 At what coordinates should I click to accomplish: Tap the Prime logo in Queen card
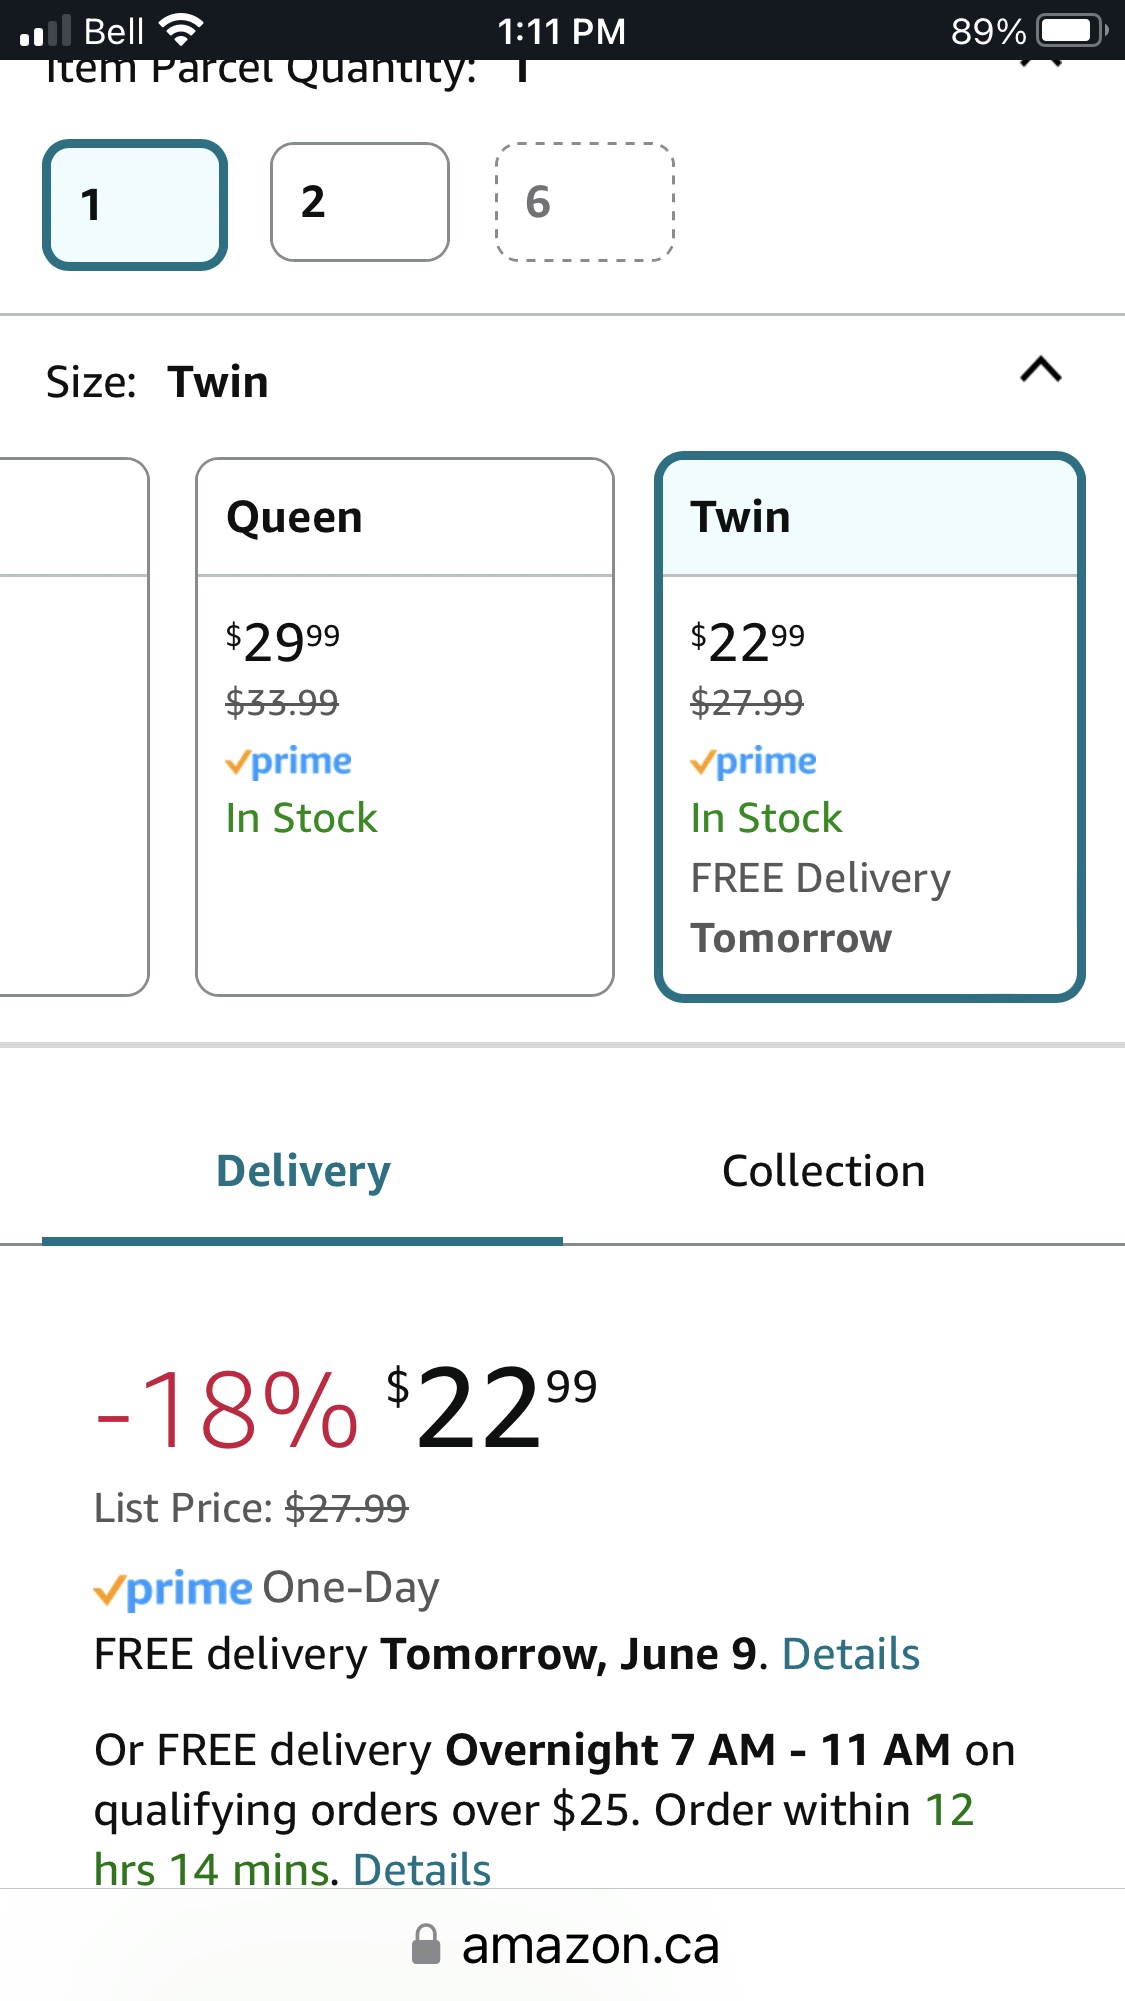point(289,762)
